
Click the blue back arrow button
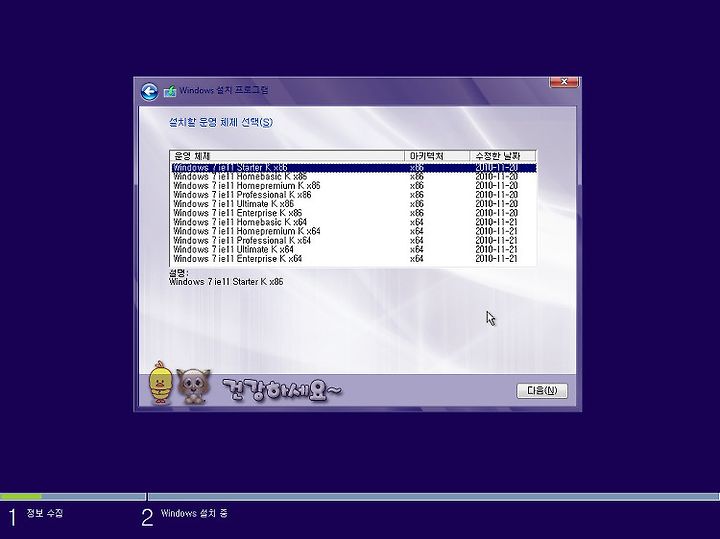click(x=149, y=91)
